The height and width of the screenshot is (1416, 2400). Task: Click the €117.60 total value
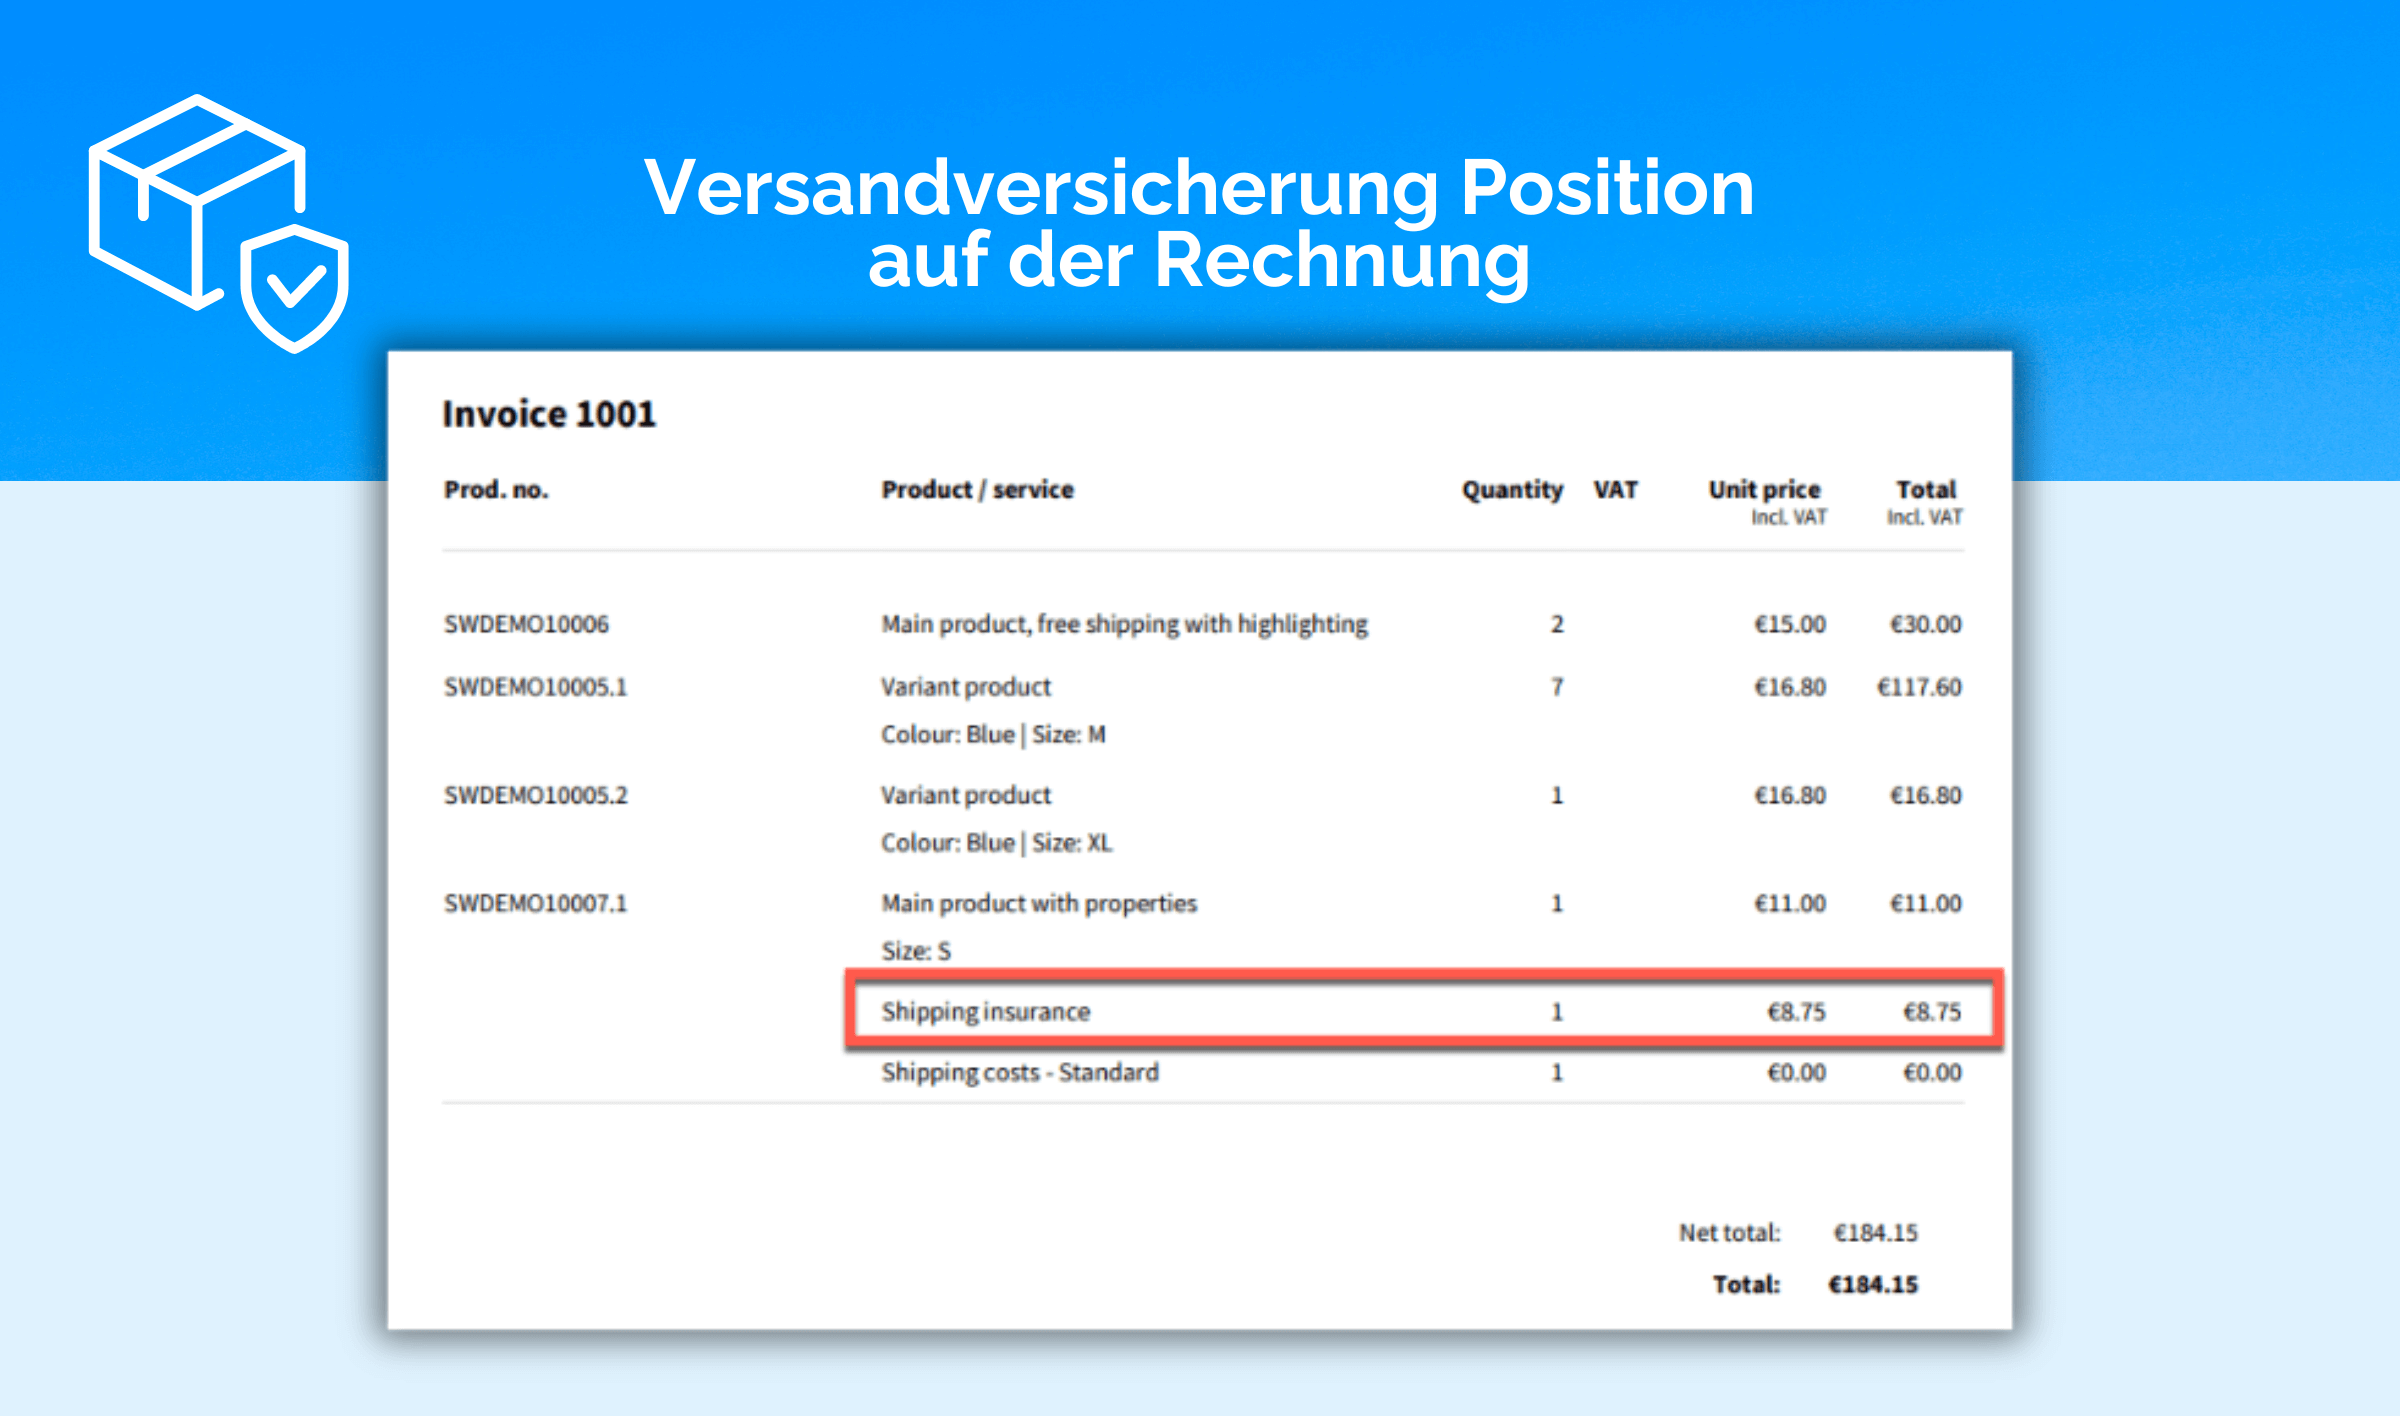pos(1919,687)
